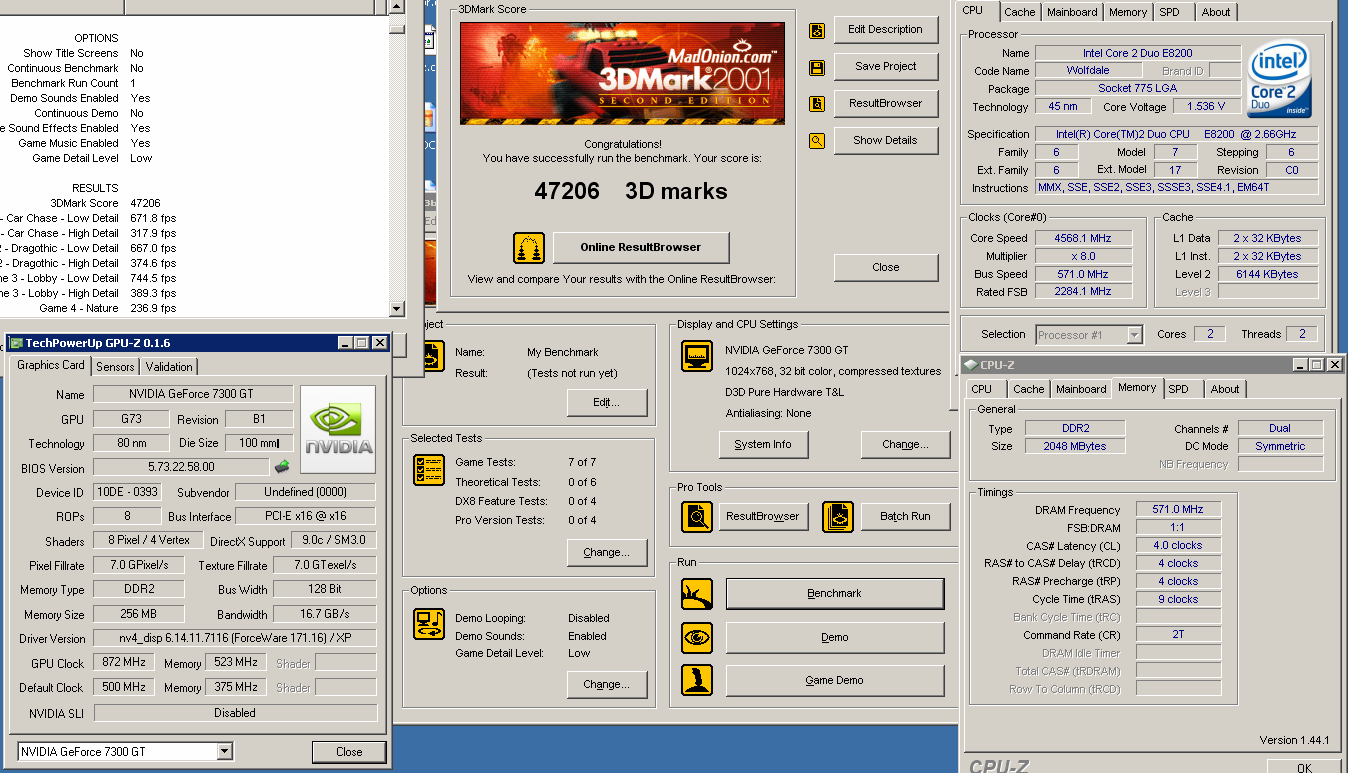Open Mainboard tab in upper CPU-Z window
1348x773 pixels.
tap(1072, 12)
